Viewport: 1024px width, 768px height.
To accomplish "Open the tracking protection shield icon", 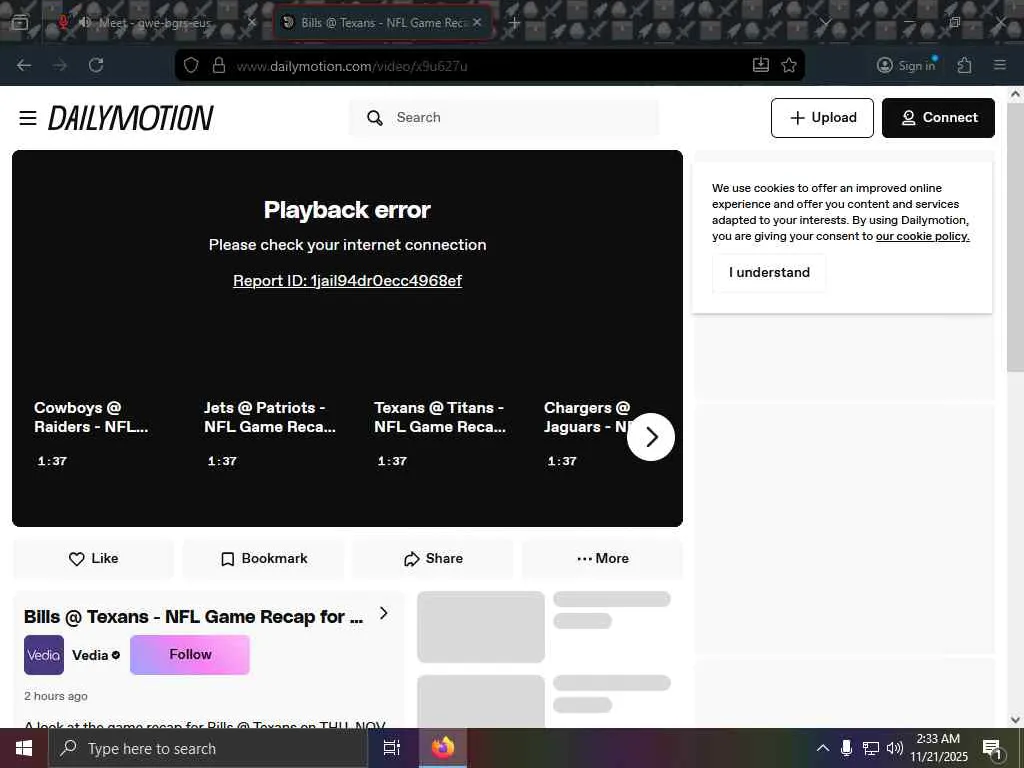I will 191,65.
